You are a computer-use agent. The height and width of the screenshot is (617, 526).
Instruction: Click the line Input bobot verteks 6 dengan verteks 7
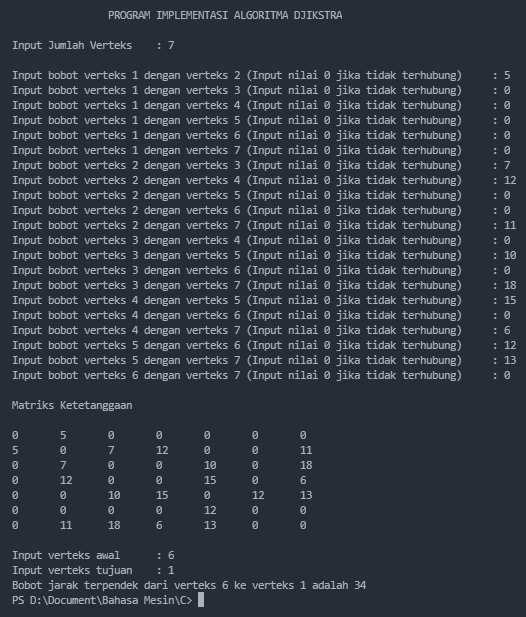tap(261, 375)
